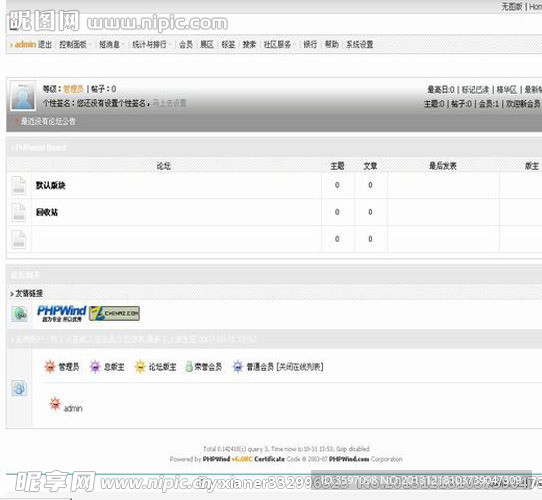Click the unnamed third forum row icon
This screenshot has width=542, height=500.
[19, 239]
